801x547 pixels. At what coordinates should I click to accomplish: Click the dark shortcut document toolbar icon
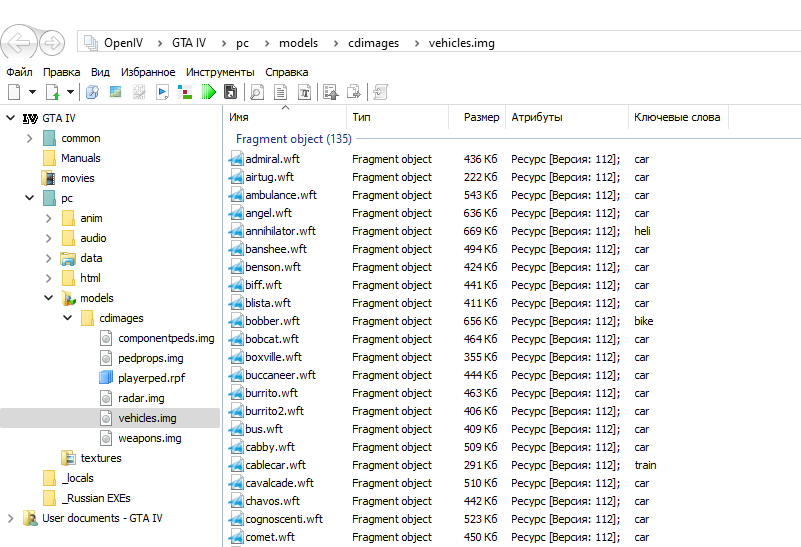pos(231,92)
